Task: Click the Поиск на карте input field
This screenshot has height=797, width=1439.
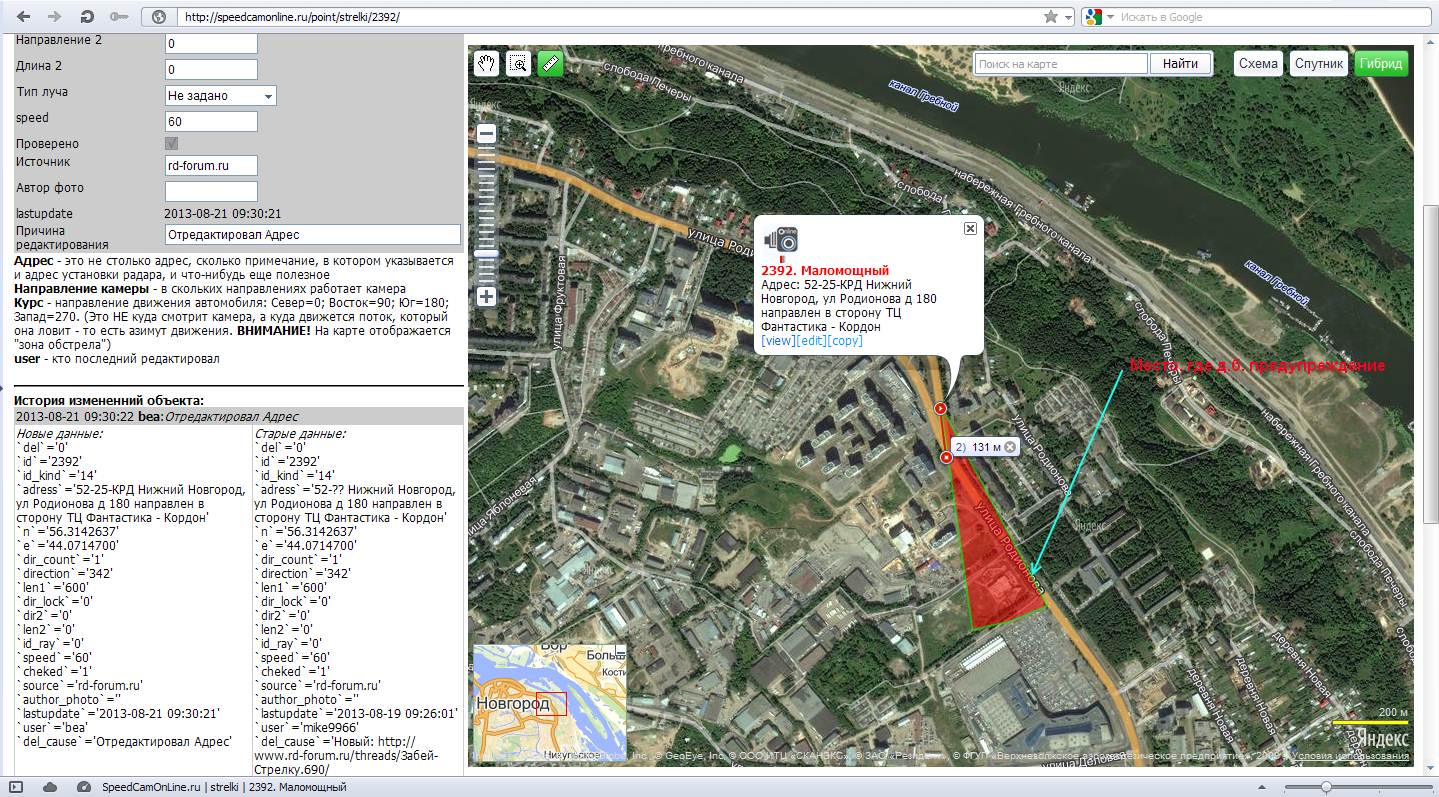Action: coord(1060,64)
